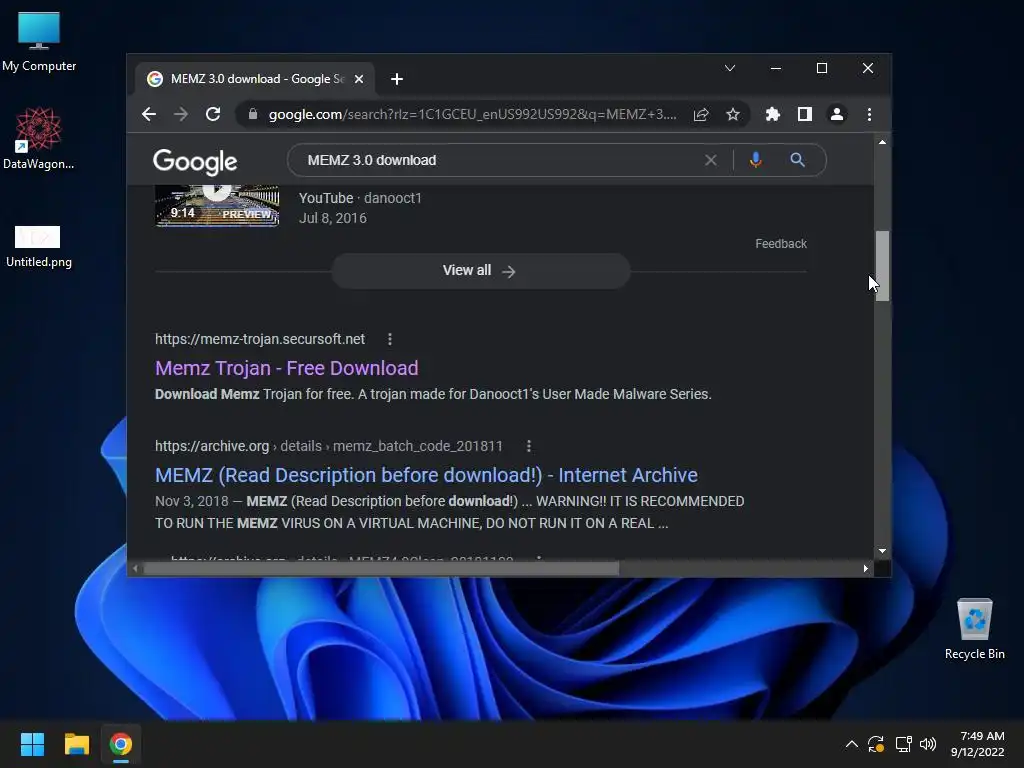Go back to previous page in Chrome

coord(149,114)
